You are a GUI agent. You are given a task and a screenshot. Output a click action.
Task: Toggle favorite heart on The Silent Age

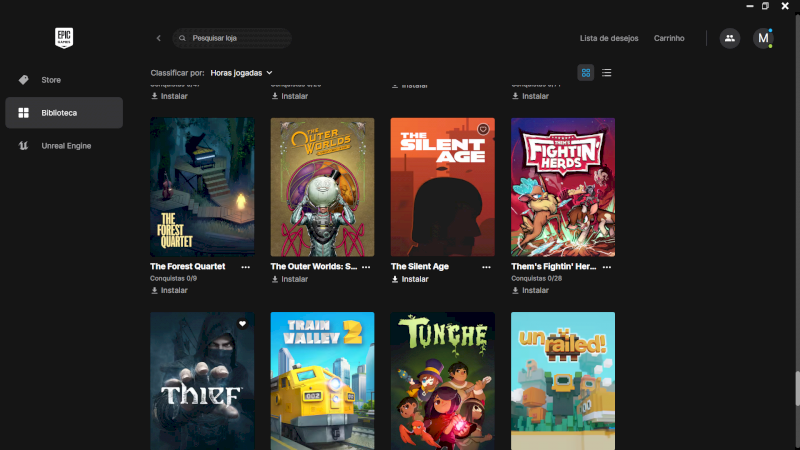pos(483,129)
